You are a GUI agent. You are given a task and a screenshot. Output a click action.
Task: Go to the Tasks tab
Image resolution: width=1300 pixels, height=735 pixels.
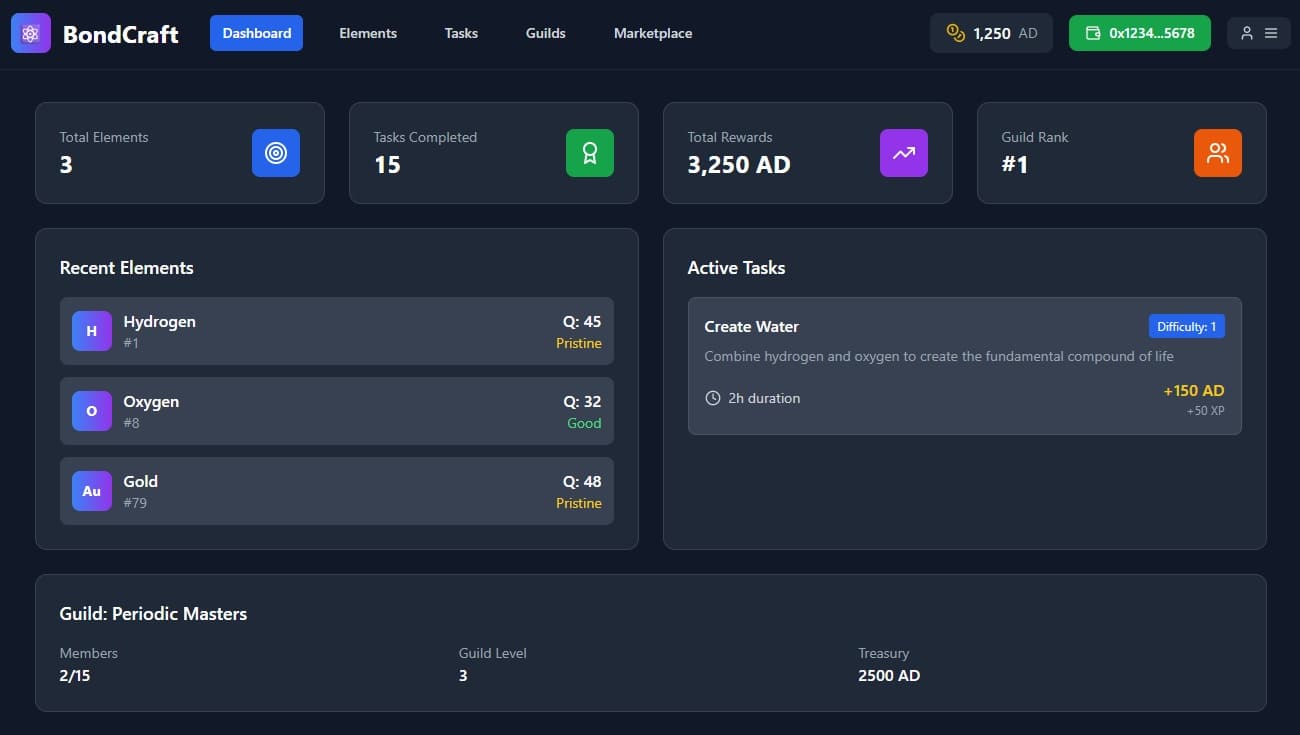pos(461,33)
